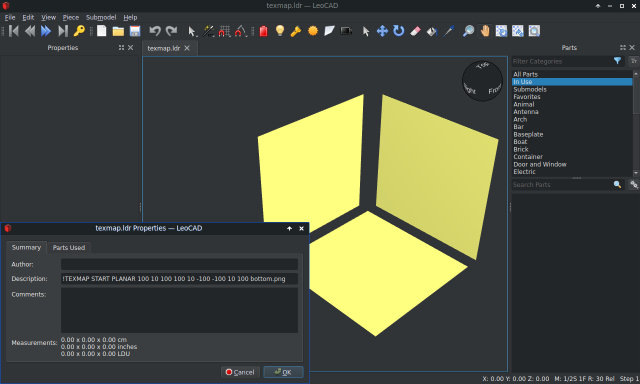Close the texmap.ldr document tab

[x=187, y=48]
